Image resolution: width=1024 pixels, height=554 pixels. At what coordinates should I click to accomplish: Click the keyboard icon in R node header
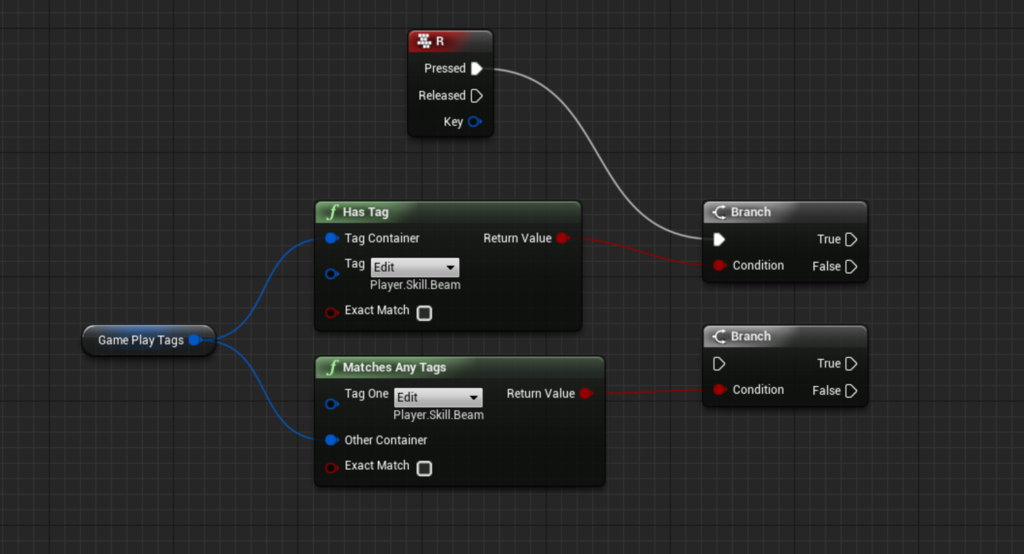(x=424, y=41)
